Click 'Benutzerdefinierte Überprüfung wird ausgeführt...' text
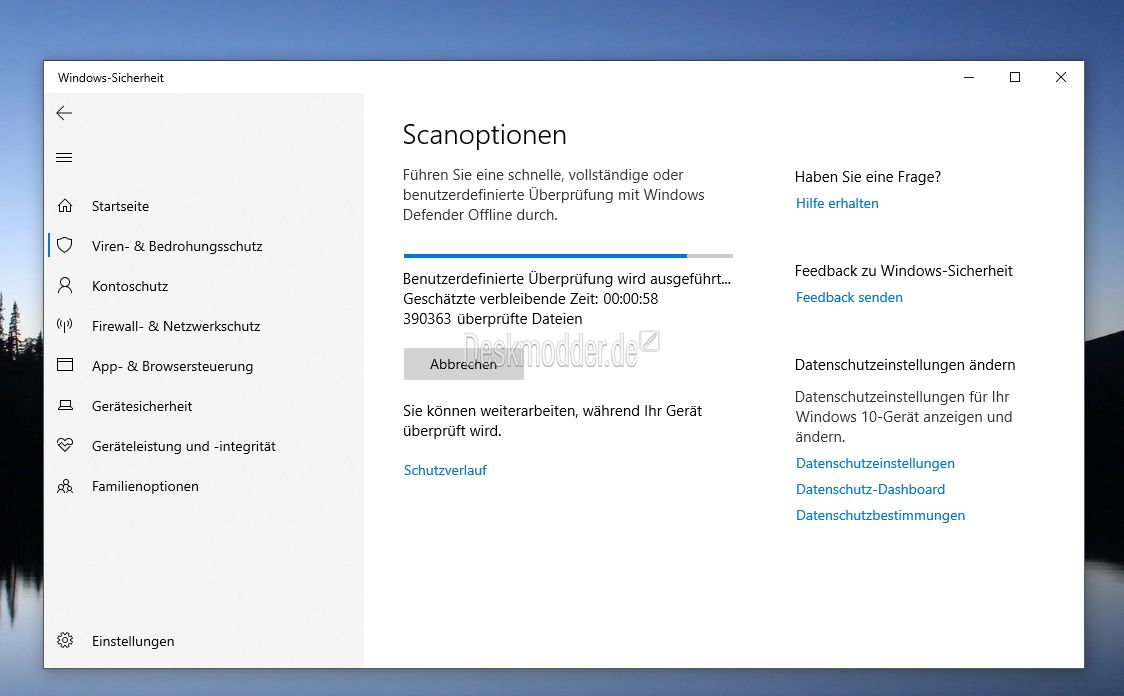The width and height of the screenshot is (1124, 696). tap(567, 279)
